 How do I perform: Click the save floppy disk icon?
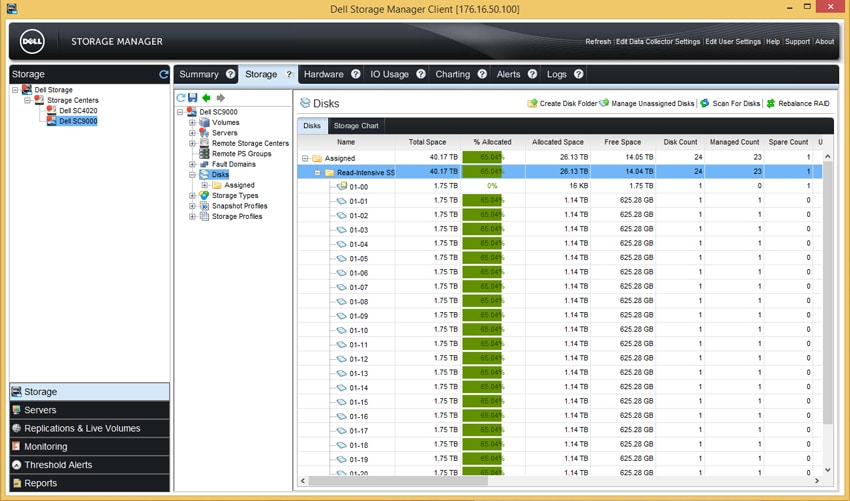pos(192,98)
